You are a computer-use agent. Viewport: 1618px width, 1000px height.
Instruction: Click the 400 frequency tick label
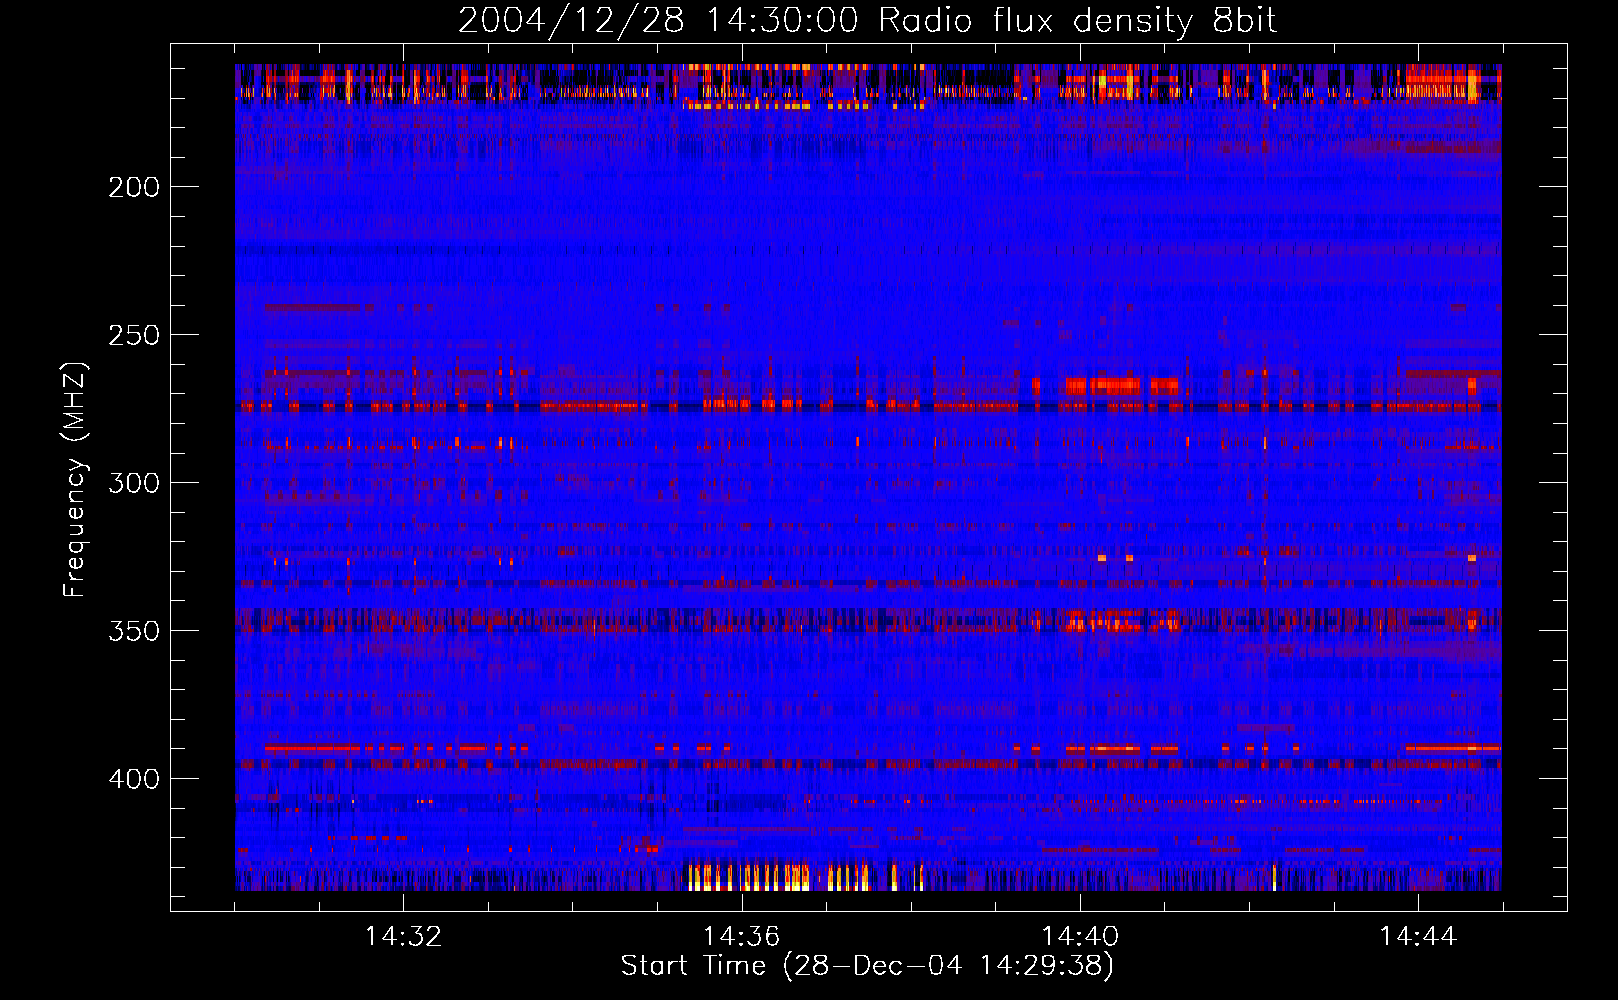134,779
